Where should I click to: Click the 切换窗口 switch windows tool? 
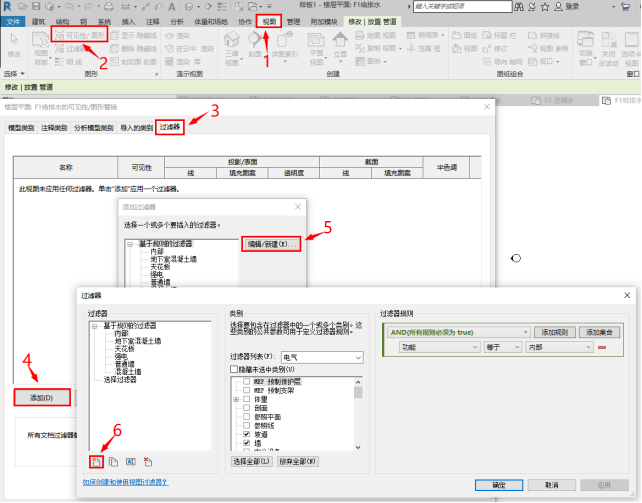[586, 48]
